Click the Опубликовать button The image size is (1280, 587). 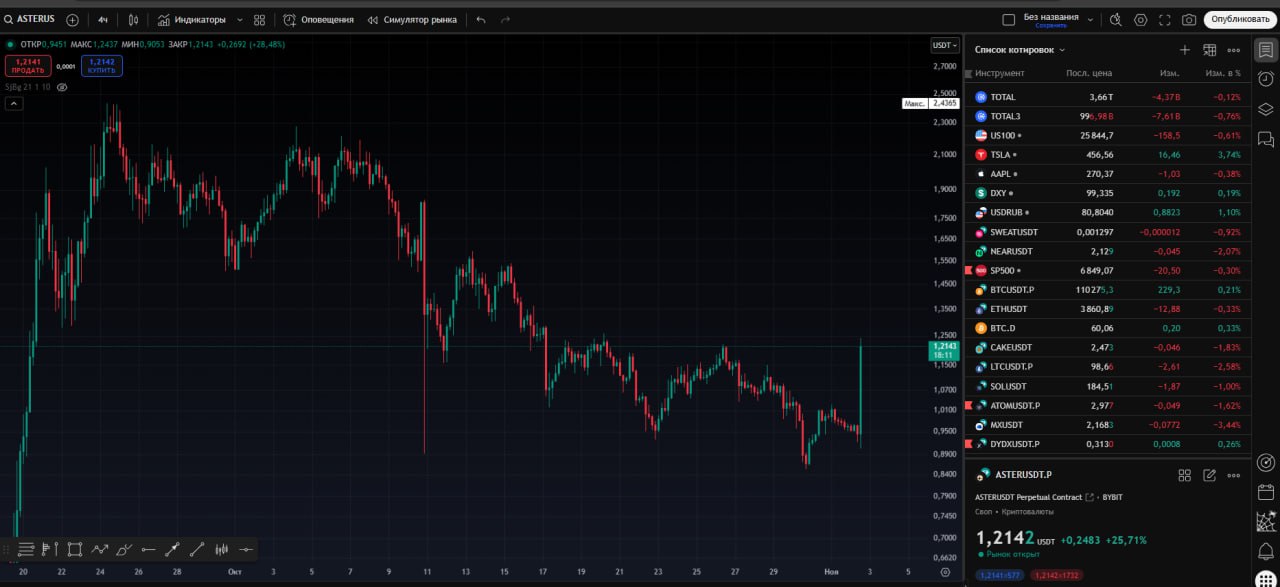[1240, 19]
